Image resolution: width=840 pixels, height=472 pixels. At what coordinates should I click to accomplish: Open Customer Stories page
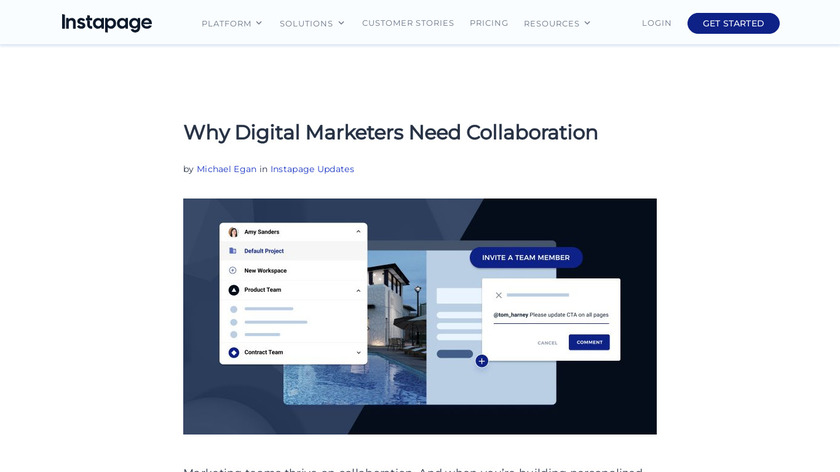tap(408, 23)
